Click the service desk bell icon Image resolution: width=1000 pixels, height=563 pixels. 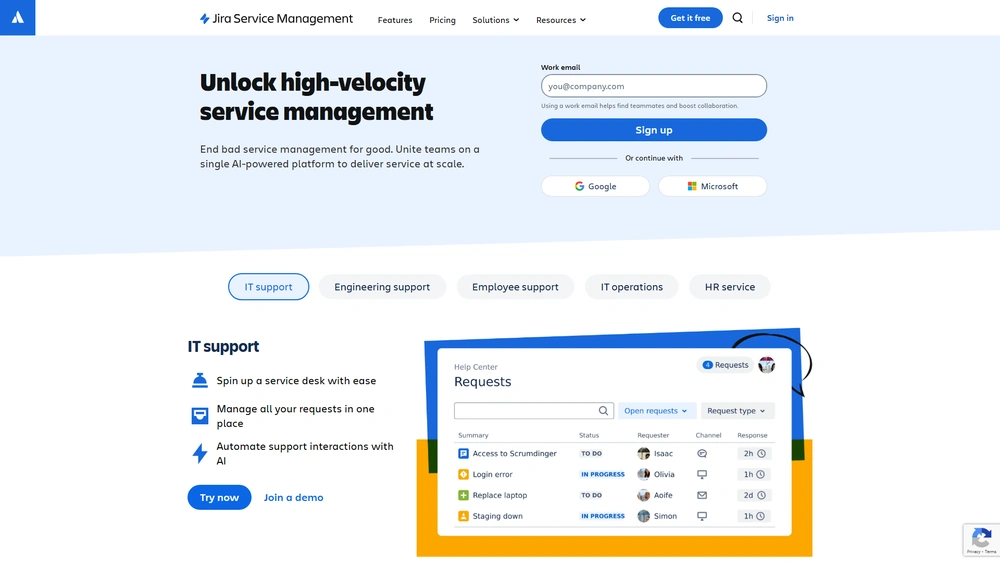[x=200, y=380]
